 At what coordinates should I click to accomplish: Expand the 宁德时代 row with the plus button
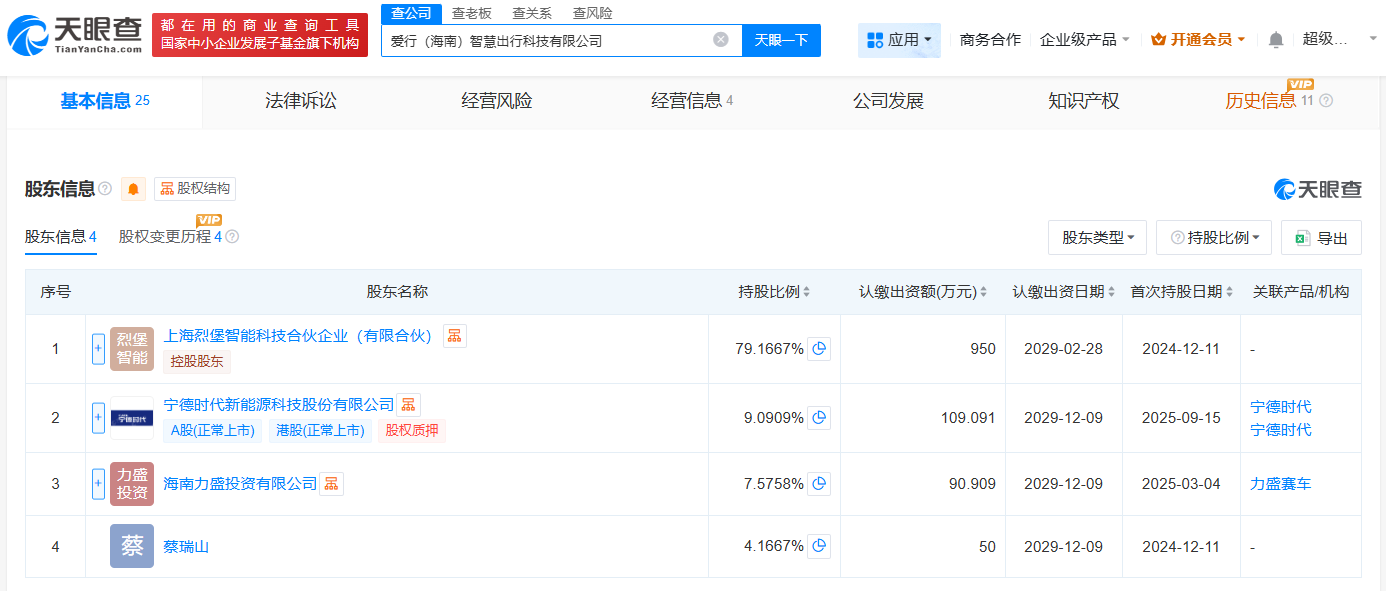(97, 418)
